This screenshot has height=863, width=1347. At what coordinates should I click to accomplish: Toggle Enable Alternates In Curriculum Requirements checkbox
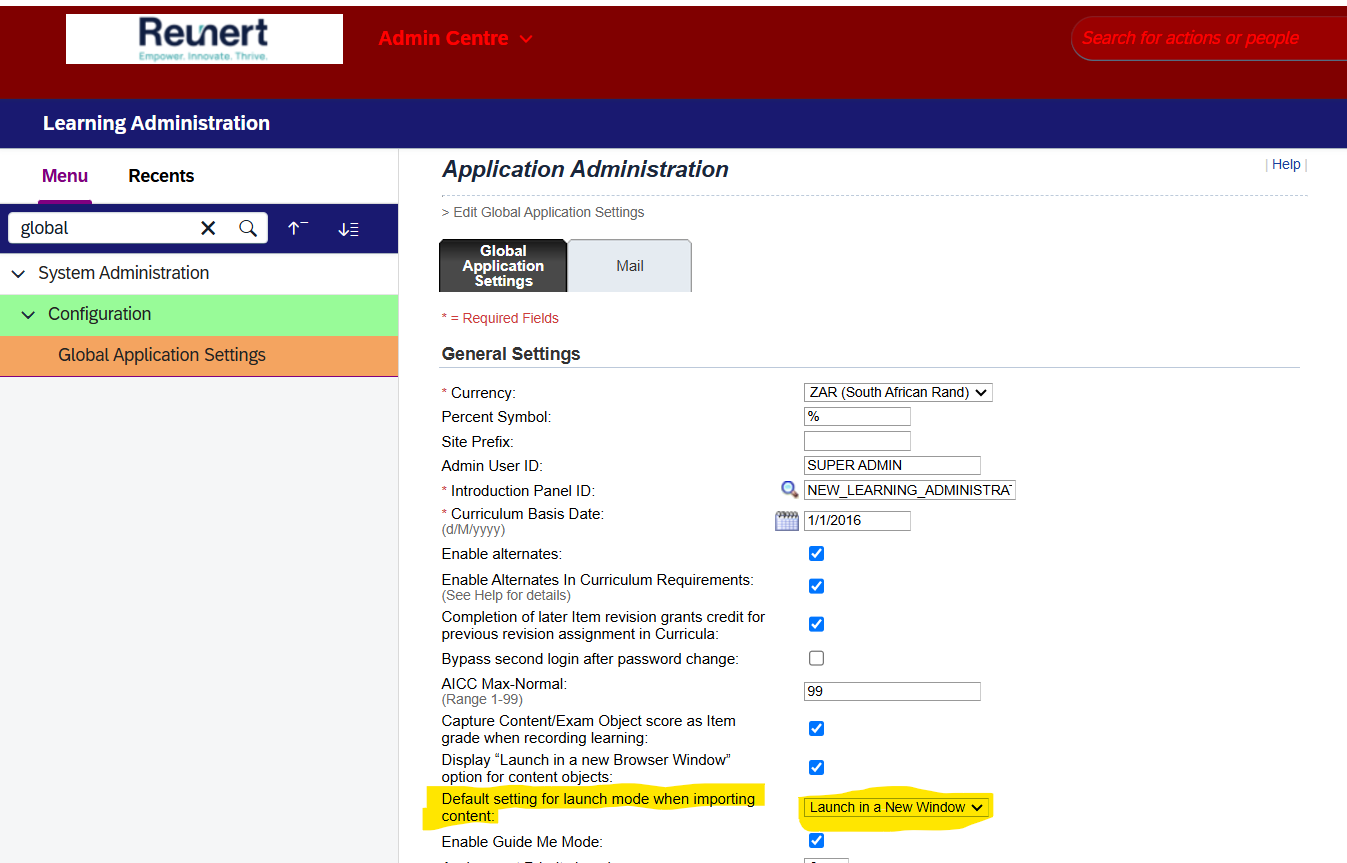(x=816, y=586)
